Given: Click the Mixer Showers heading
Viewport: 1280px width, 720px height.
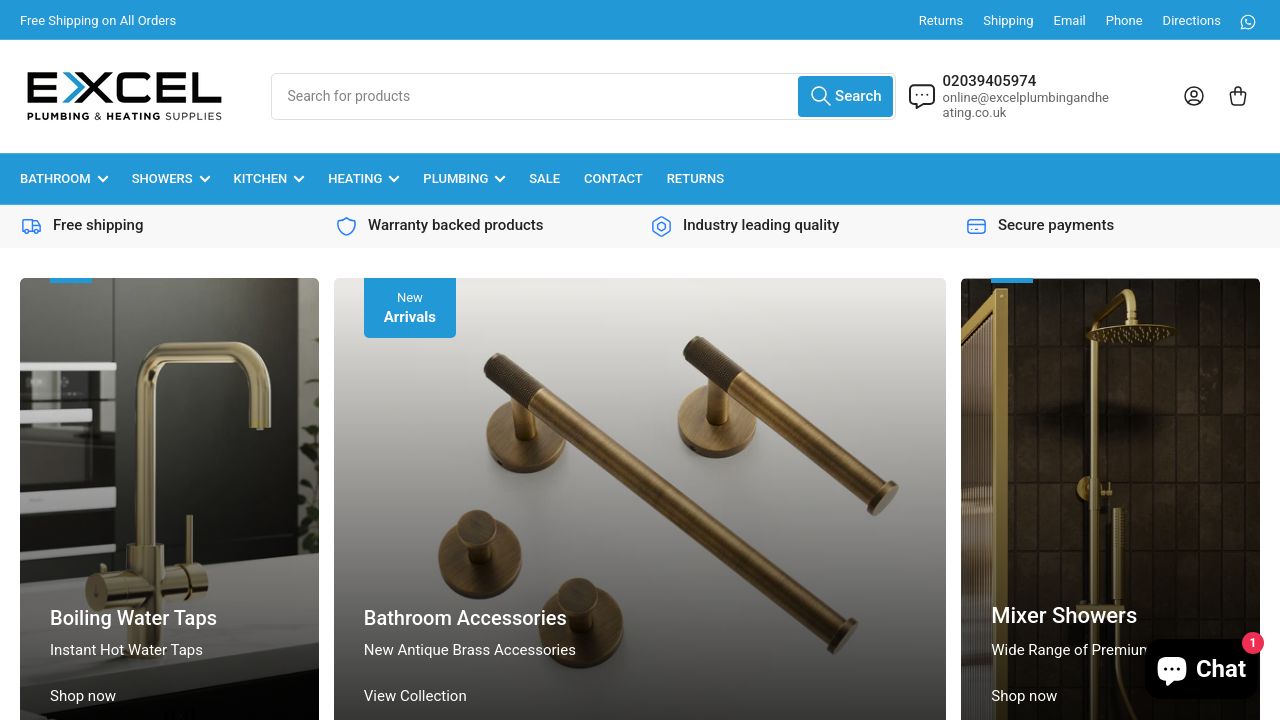Looking at the screenshot, I should pyautogui.click(x=1064, y=615).
